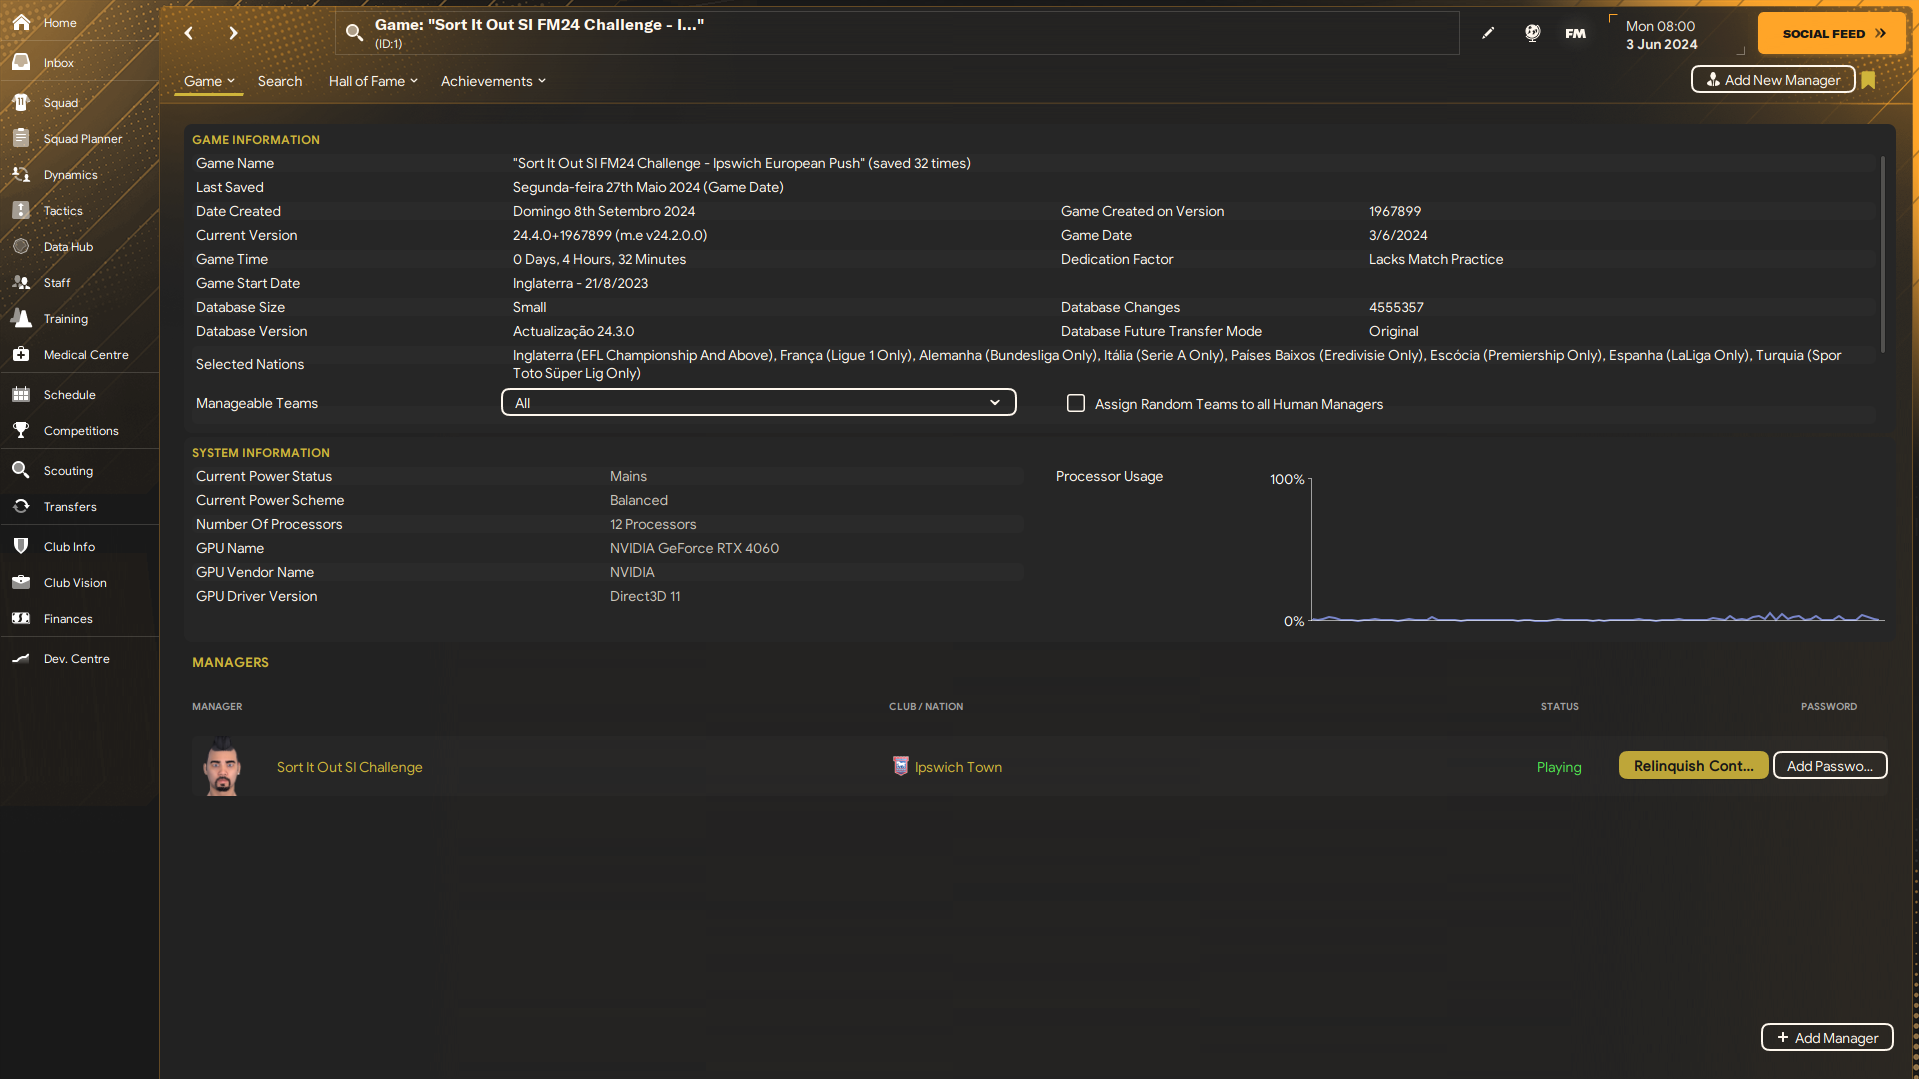Click the Processor Usage graph
The height and width of the screenshot is (1079, 1919).
(x=1597, y=549)
